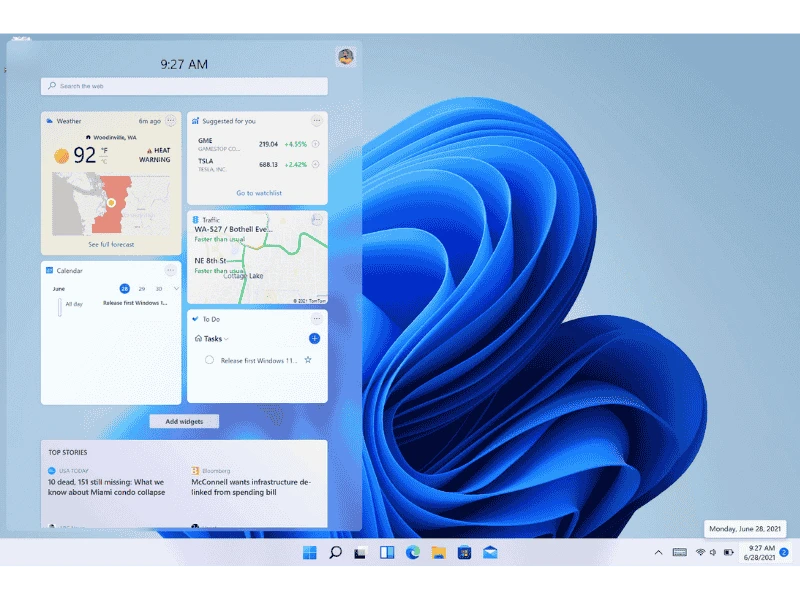The image size is (800, 600).
Task: Star the Release first Windows 11 task
Action: pyautogui.click(x=308, y=360)
